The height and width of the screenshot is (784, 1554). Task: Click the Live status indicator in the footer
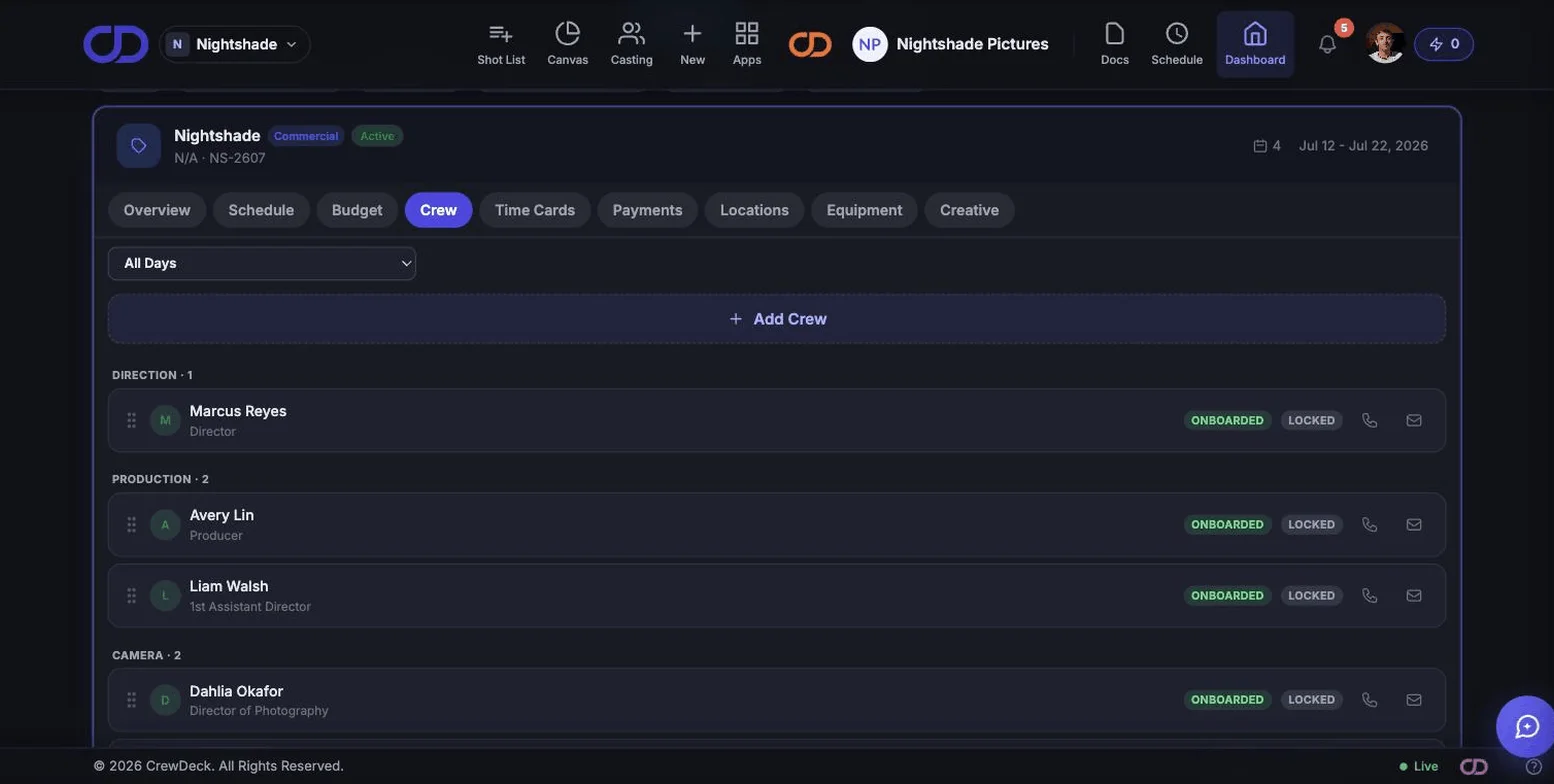click(1419, 767)
